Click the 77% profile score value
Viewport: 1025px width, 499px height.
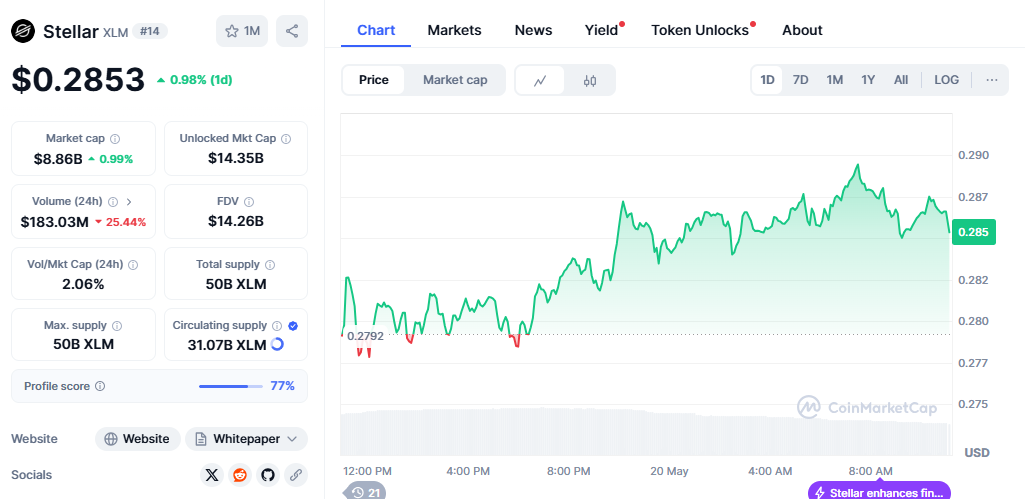click(282, 387)
